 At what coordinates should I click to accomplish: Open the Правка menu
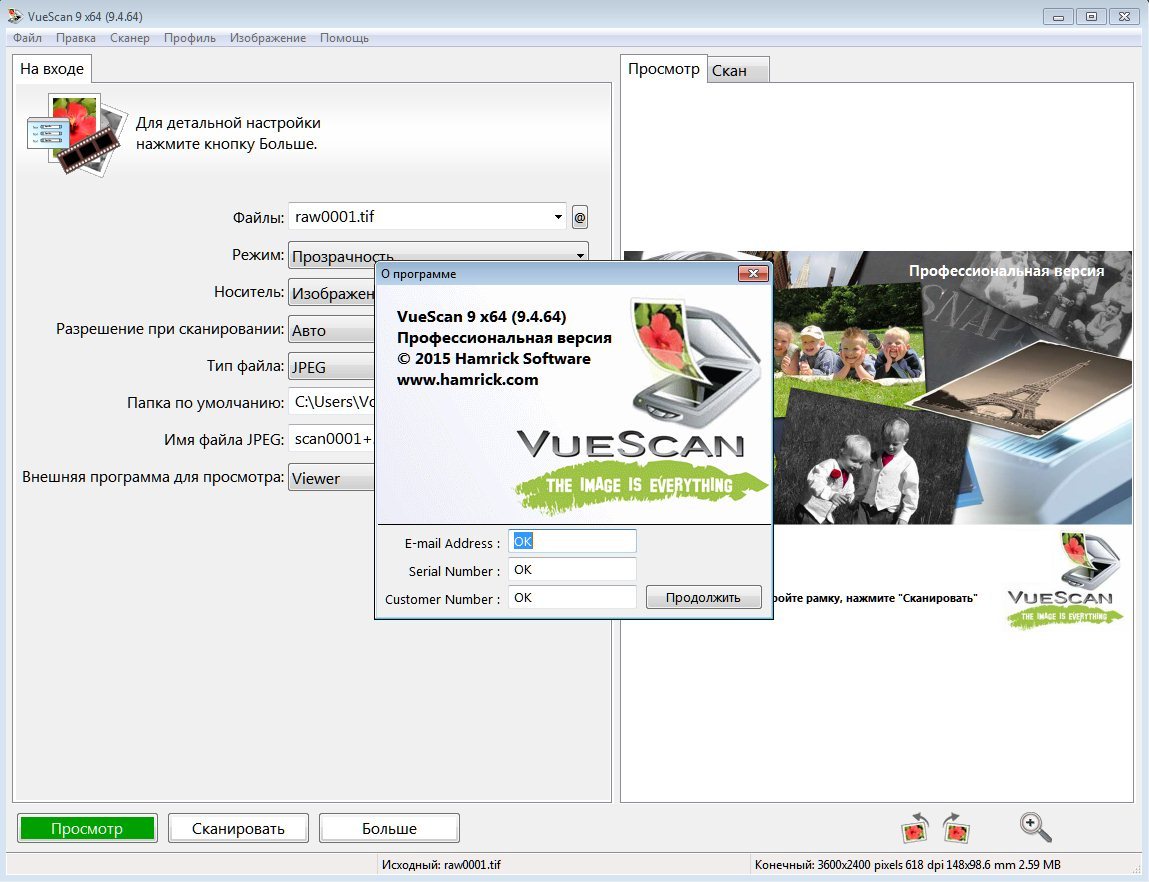point(75,38)
